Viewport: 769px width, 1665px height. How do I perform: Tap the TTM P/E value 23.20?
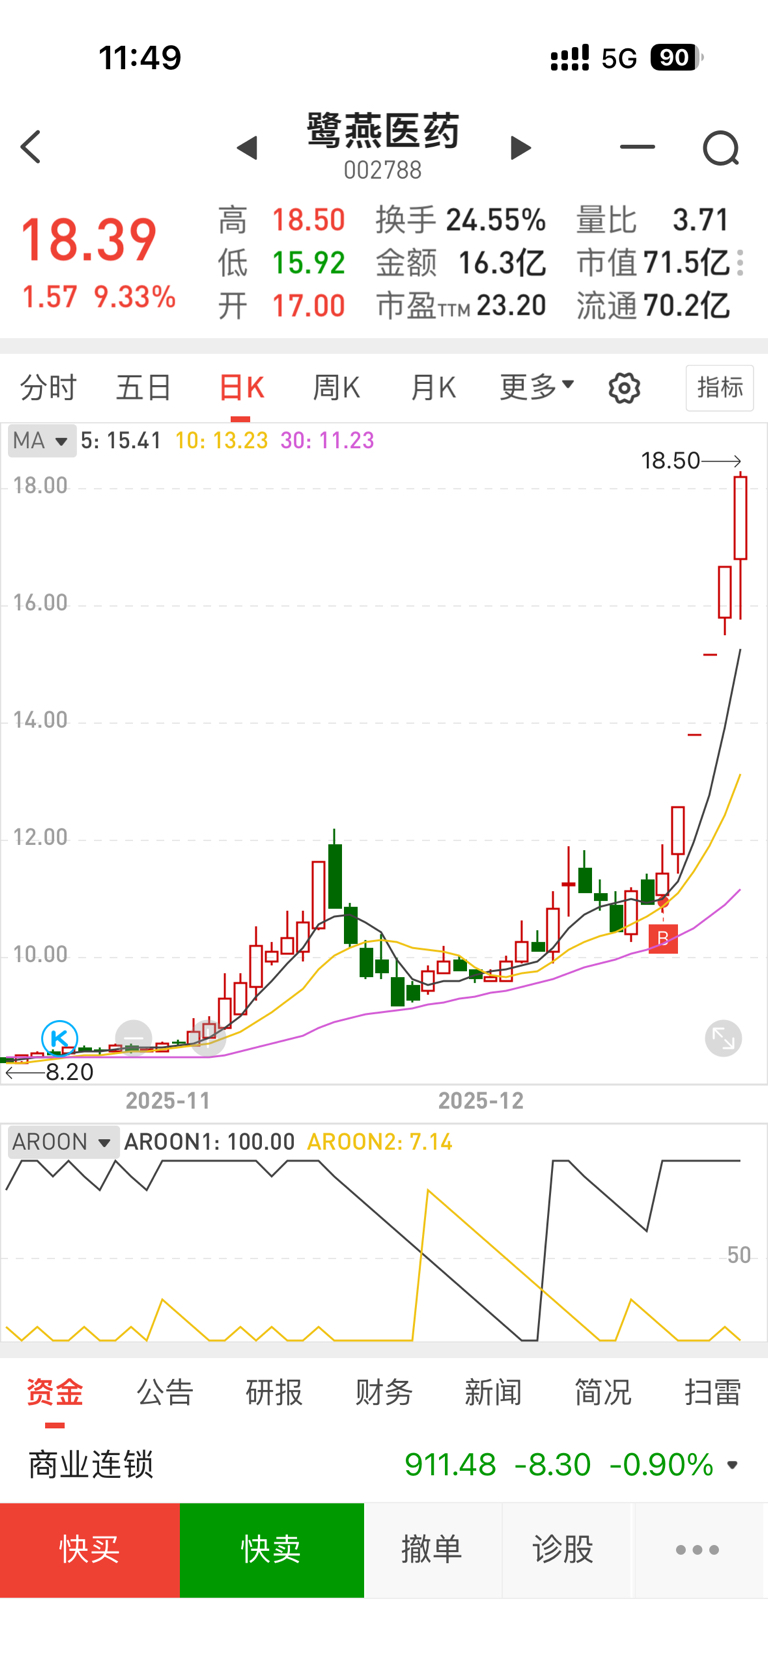511,306
